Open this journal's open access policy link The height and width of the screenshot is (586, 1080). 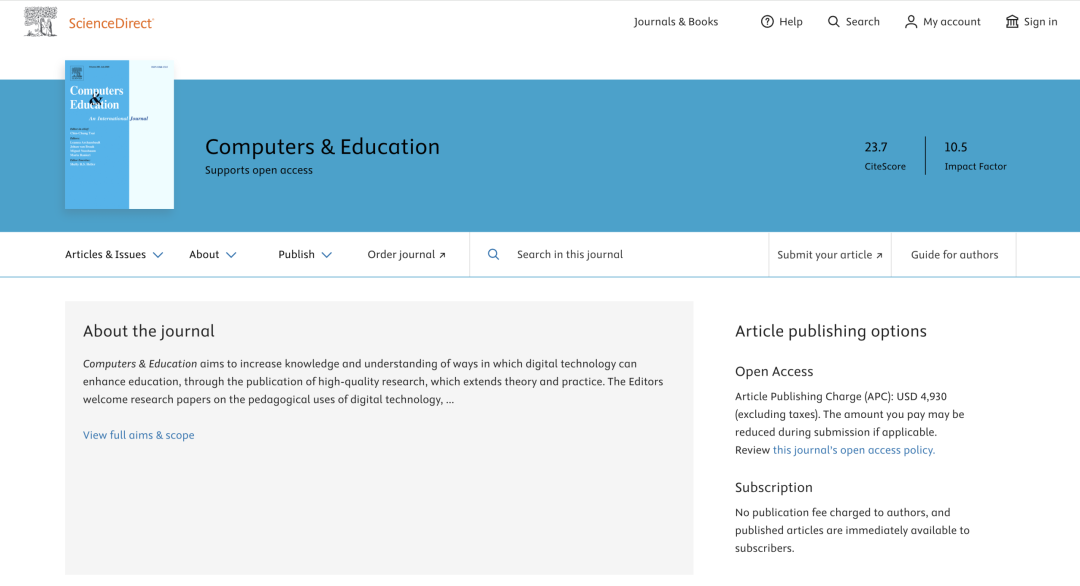854,450
